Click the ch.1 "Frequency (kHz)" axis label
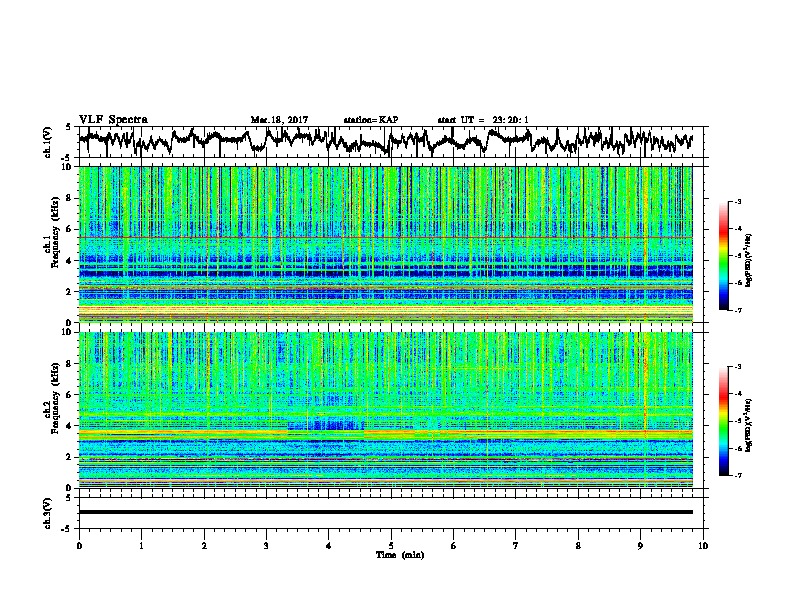The height and width of the screenshot is (612, 792). coord(55,233)
